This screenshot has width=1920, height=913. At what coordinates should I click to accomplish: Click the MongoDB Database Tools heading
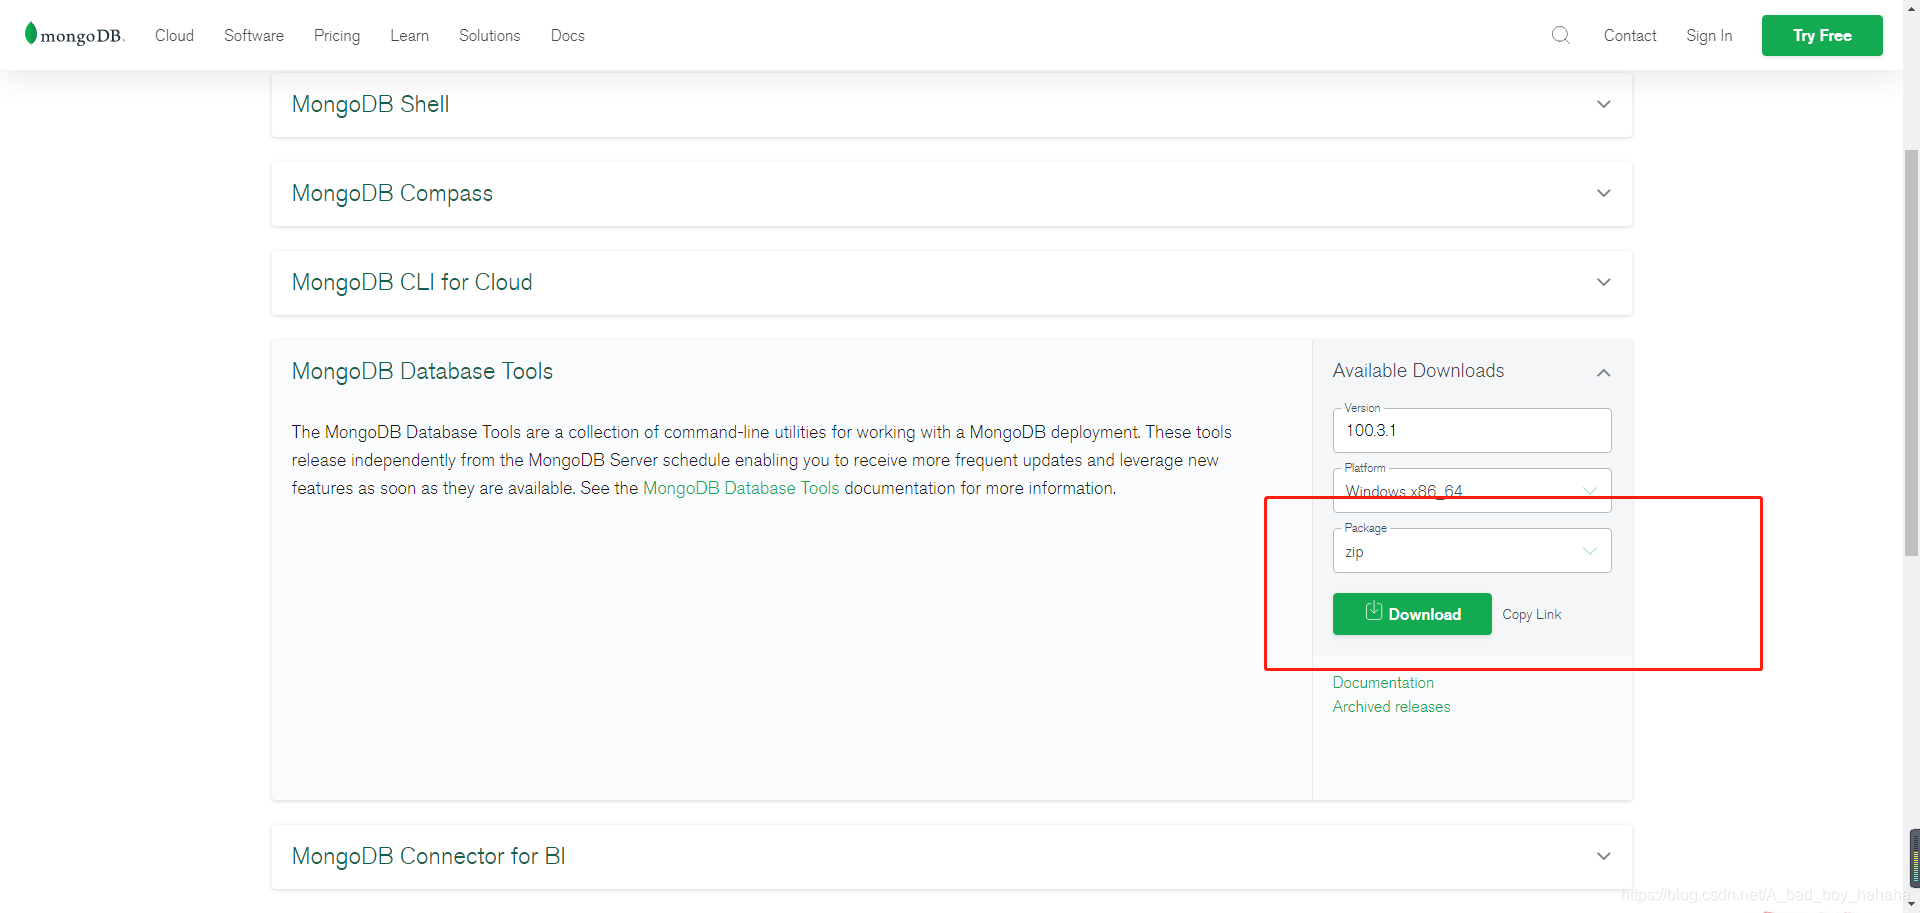click(422, 371)
